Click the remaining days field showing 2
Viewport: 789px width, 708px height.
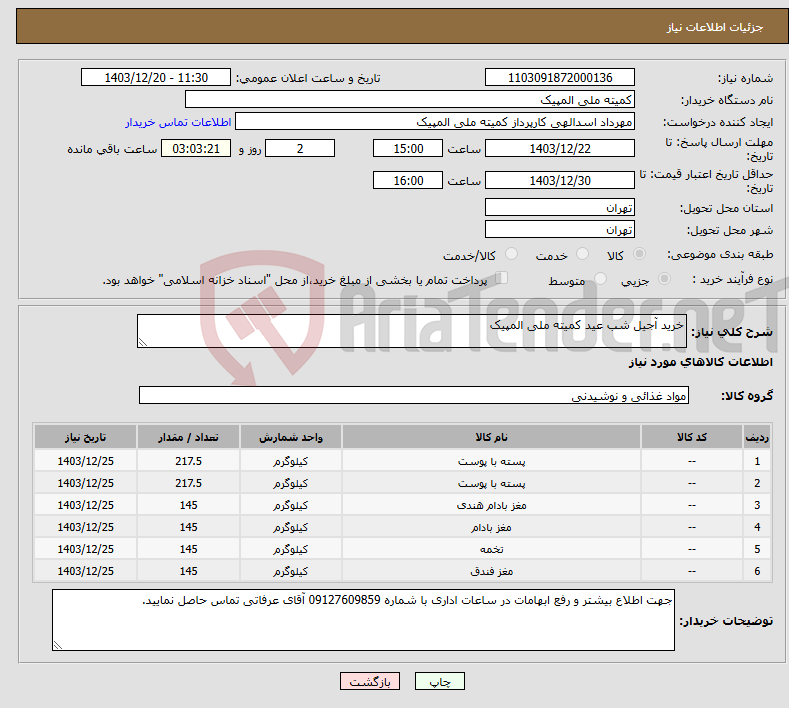[x=300, y=148]
